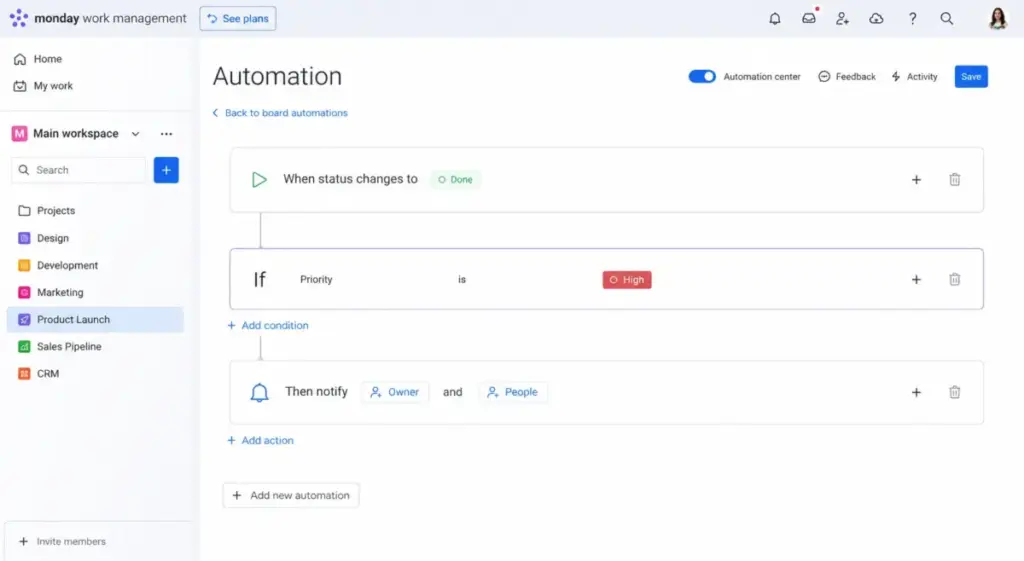
Task: Click the blue plus add button in sidebar
Action: coord(166,170)
